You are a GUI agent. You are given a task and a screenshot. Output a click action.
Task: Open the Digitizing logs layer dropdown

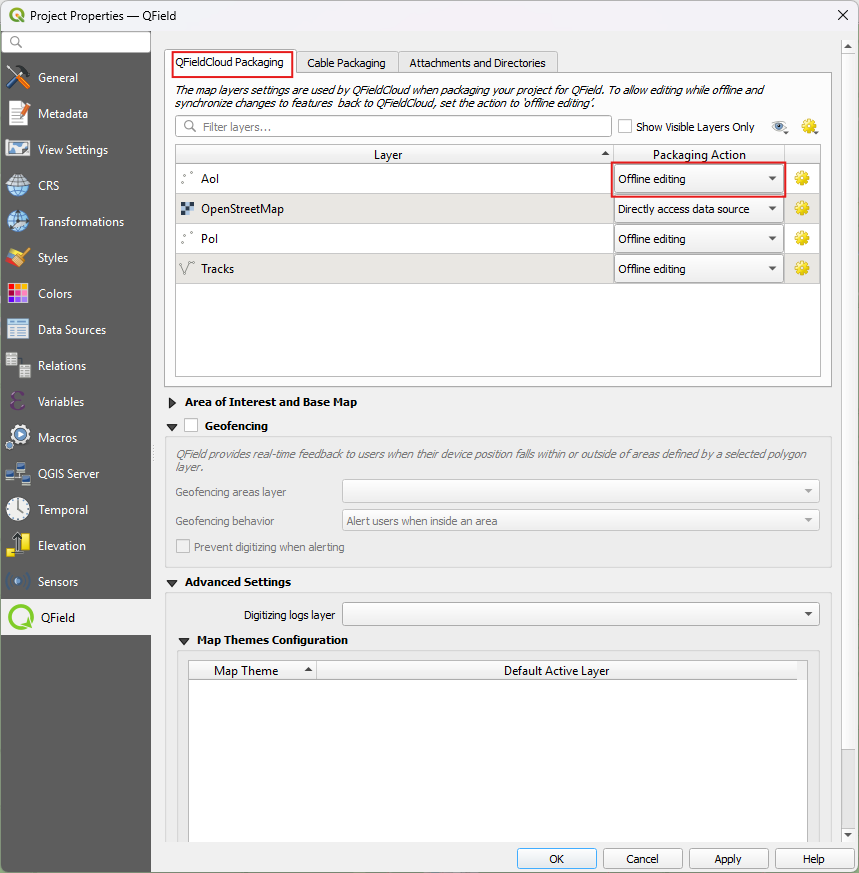pyautogui.click(x=581, y=614)
